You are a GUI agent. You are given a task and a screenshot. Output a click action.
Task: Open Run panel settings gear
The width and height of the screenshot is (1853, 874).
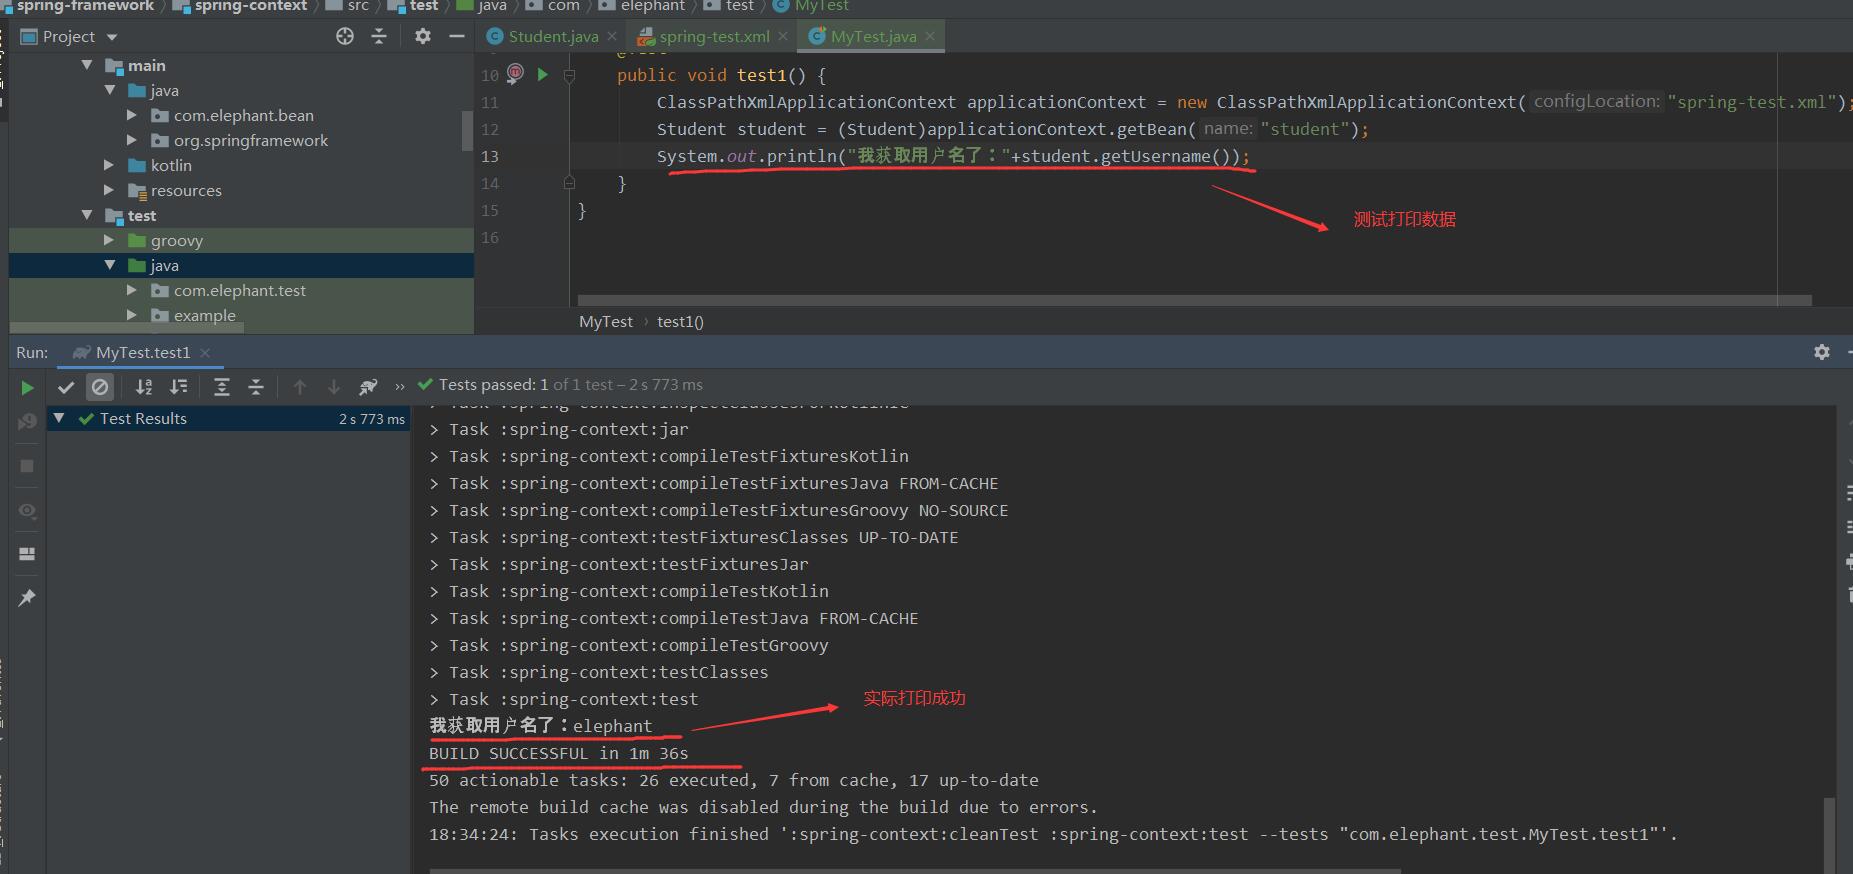pyautogui.click(x=1822, y=352)
